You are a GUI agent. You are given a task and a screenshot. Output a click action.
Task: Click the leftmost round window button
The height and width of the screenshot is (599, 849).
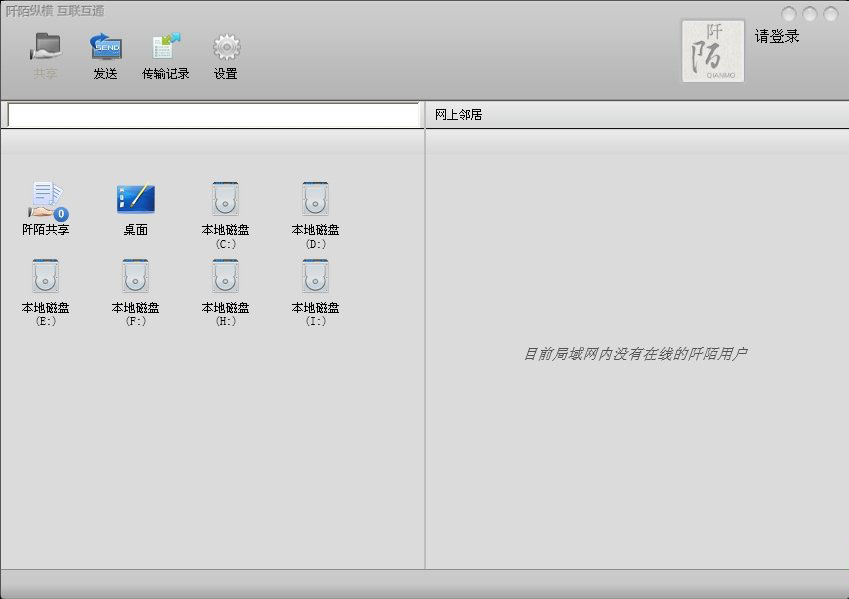click(x=789, y=14)
